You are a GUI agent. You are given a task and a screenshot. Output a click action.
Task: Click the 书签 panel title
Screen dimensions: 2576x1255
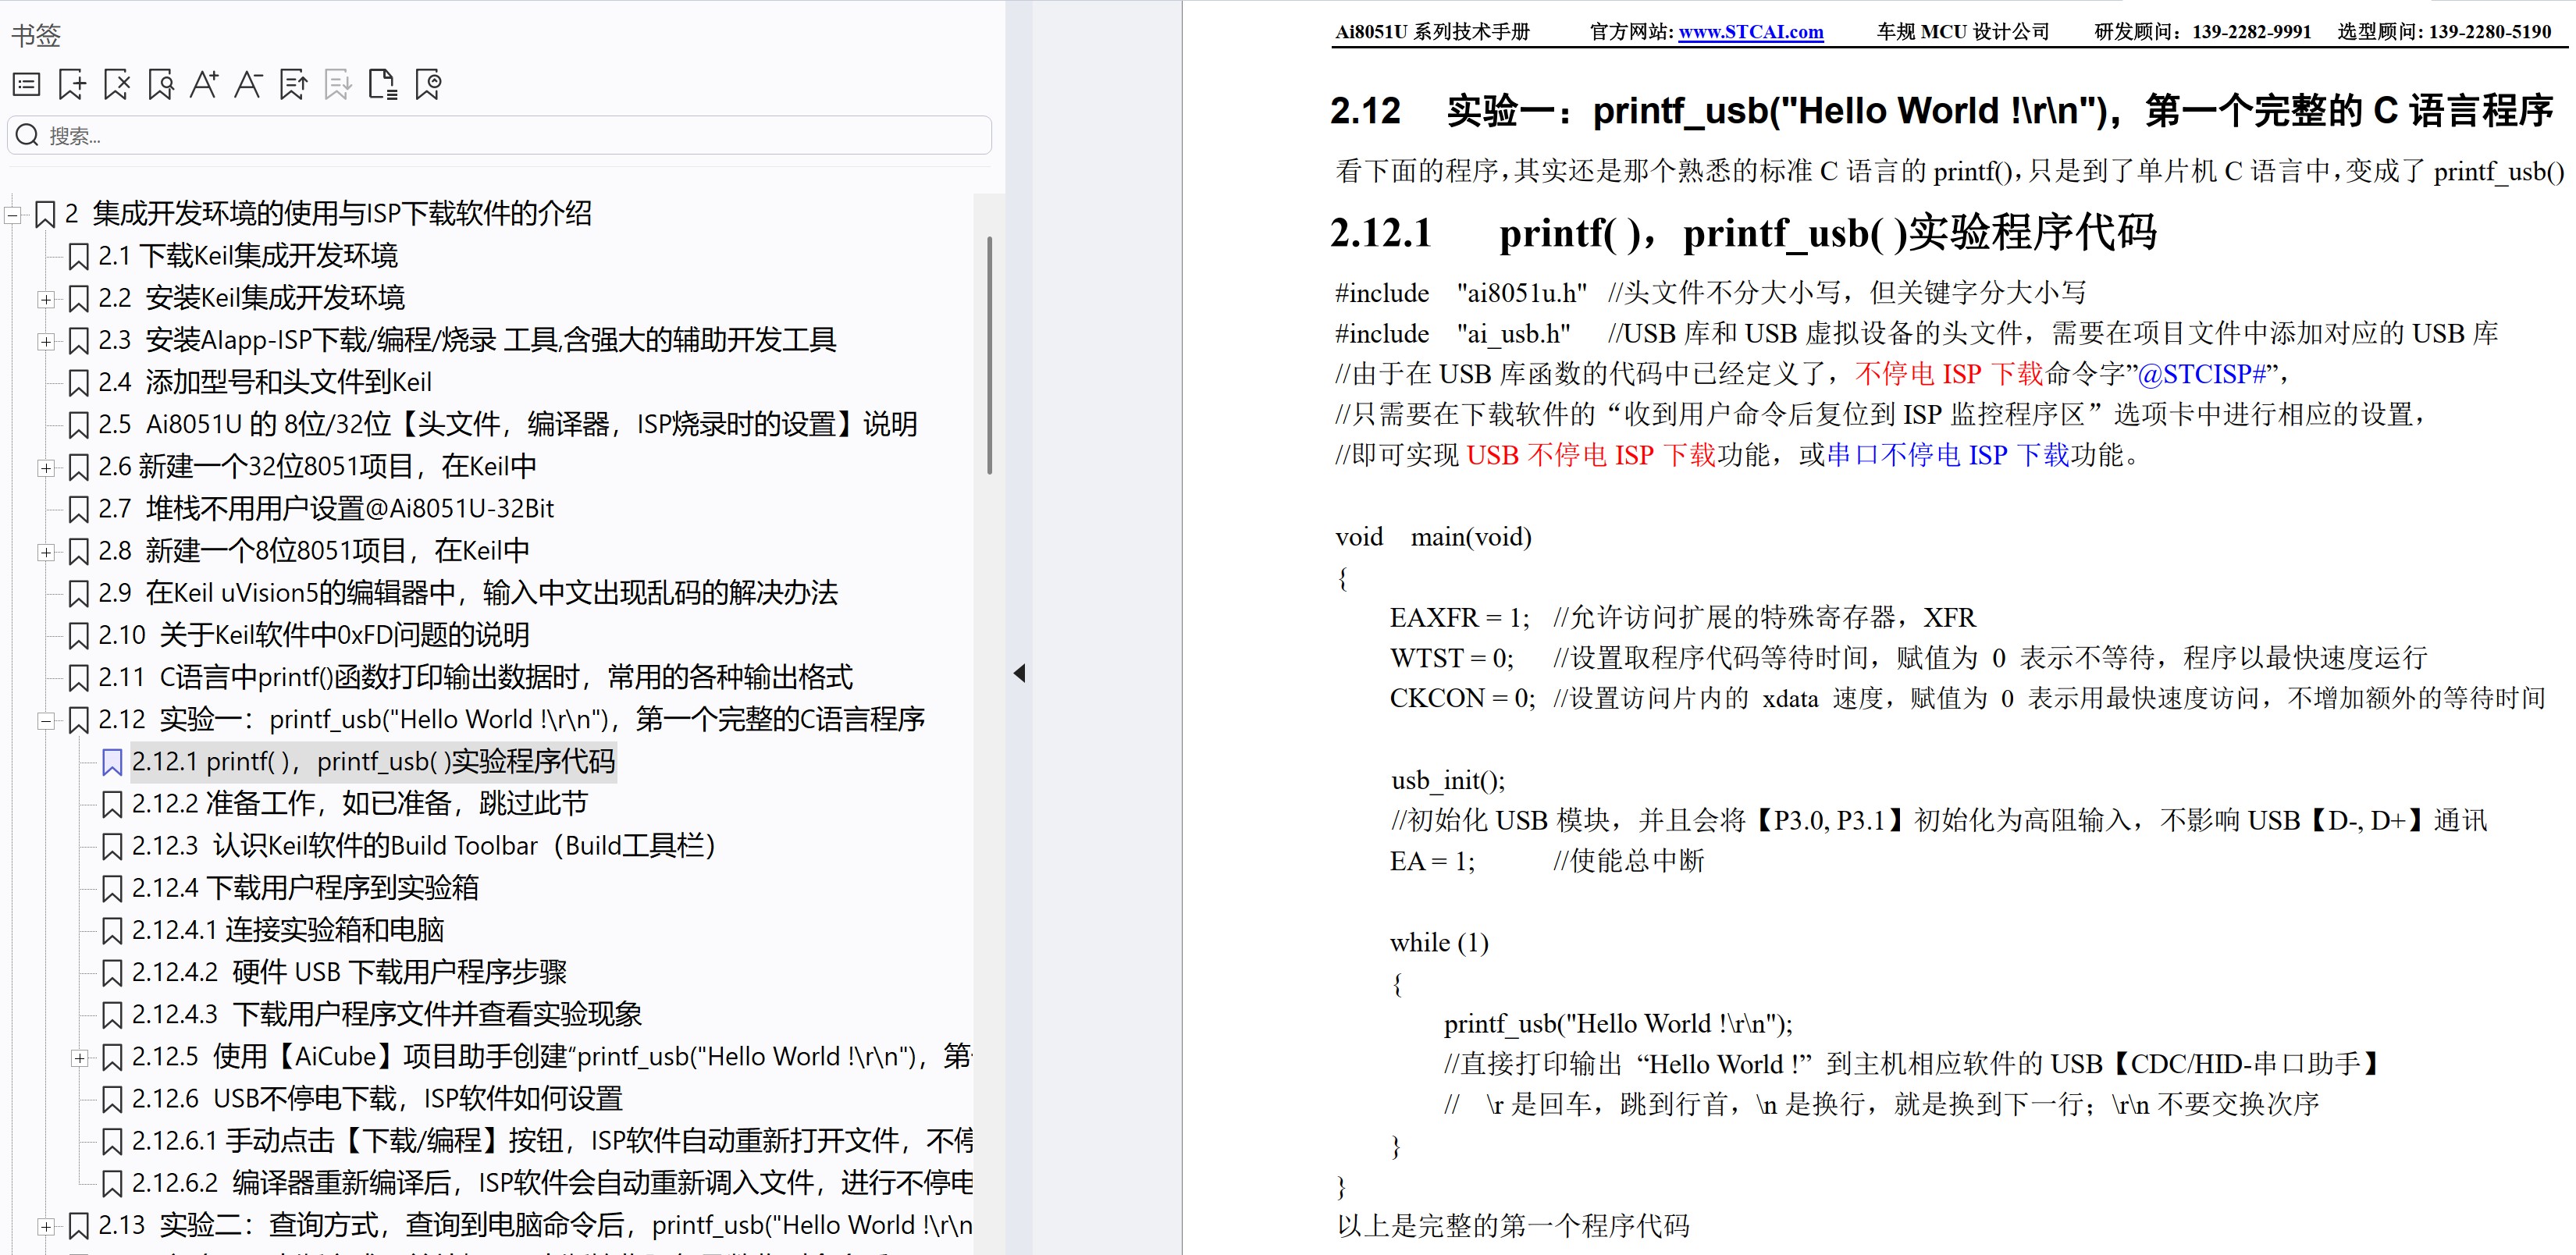coord(36,36)
